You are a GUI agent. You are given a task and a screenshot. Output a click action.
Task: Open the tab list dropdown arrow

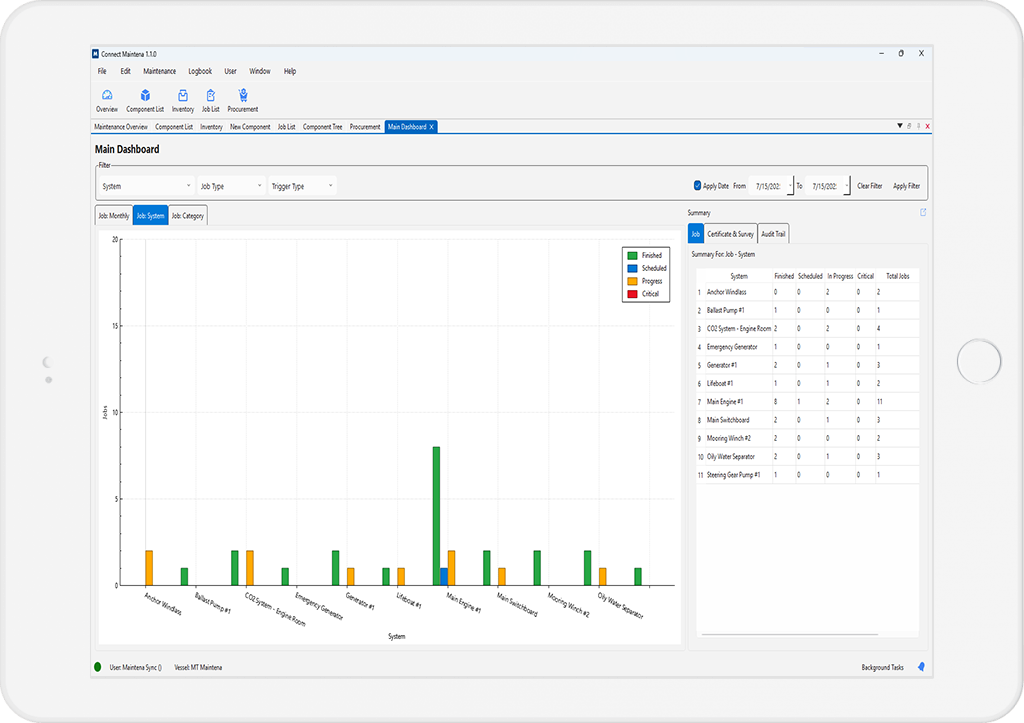[899, 125]
